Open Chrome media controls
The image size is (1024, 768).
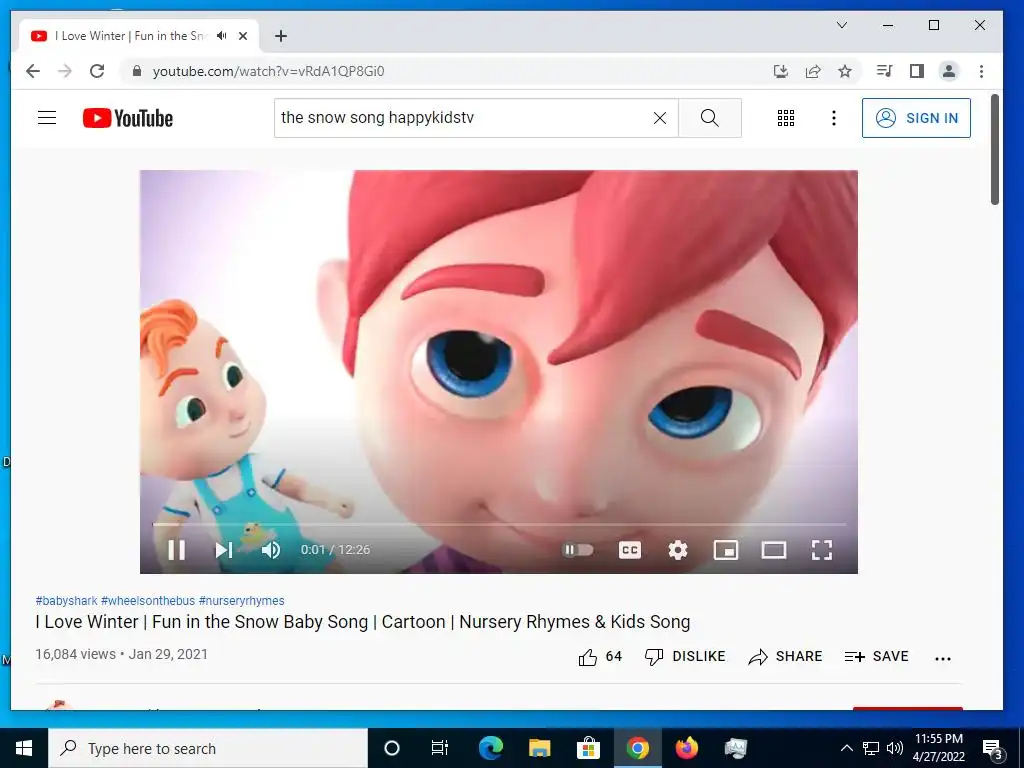[x=885, y=71]
